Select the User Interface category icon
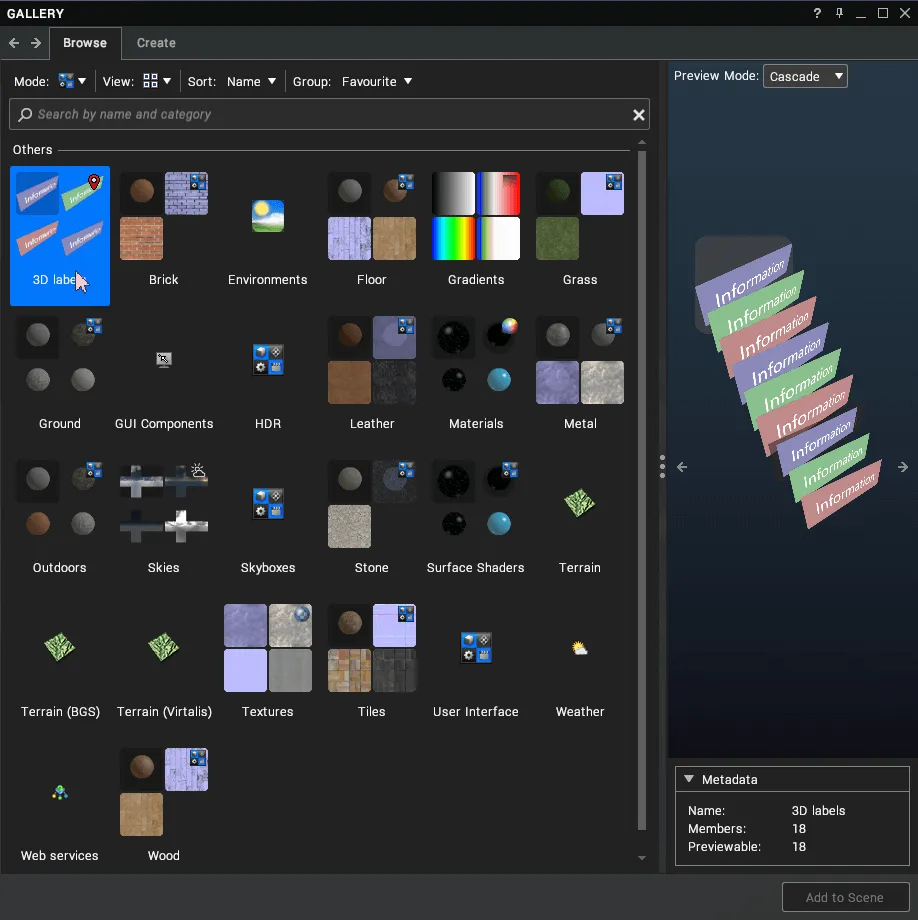The image size is (918, 920). click(x=475, y=648)
